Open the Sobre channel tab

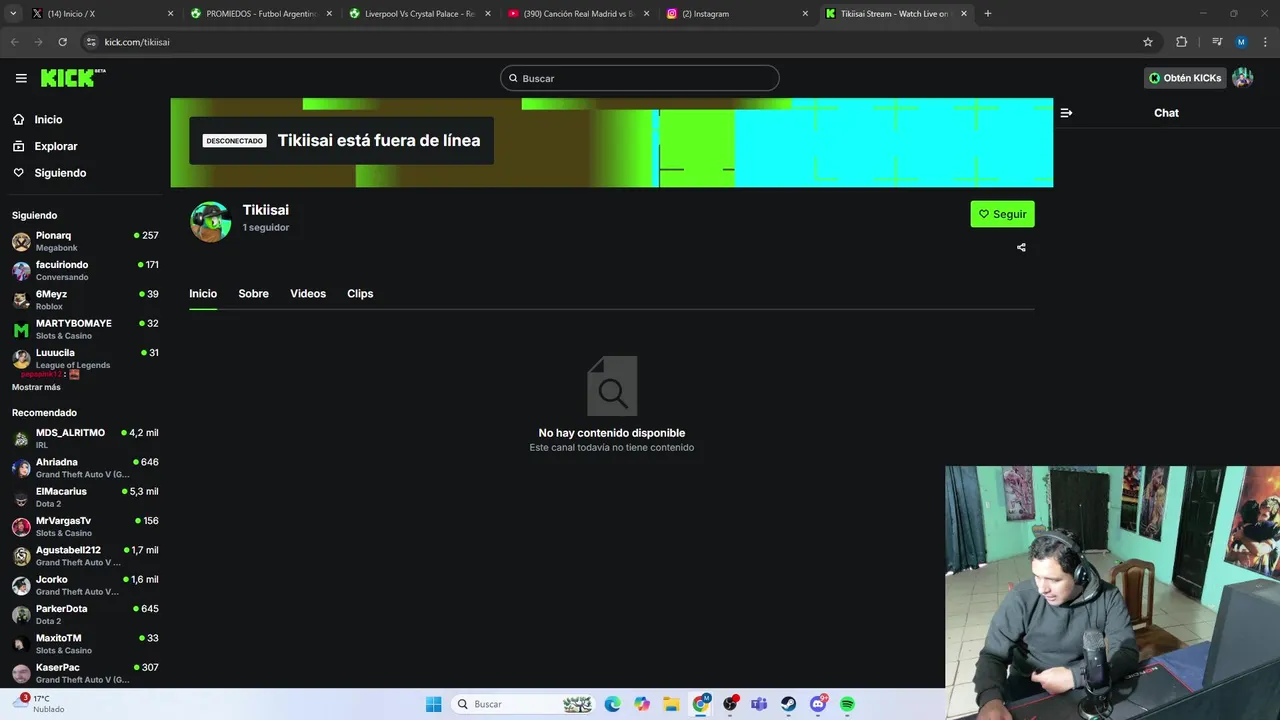coord(253,294)
